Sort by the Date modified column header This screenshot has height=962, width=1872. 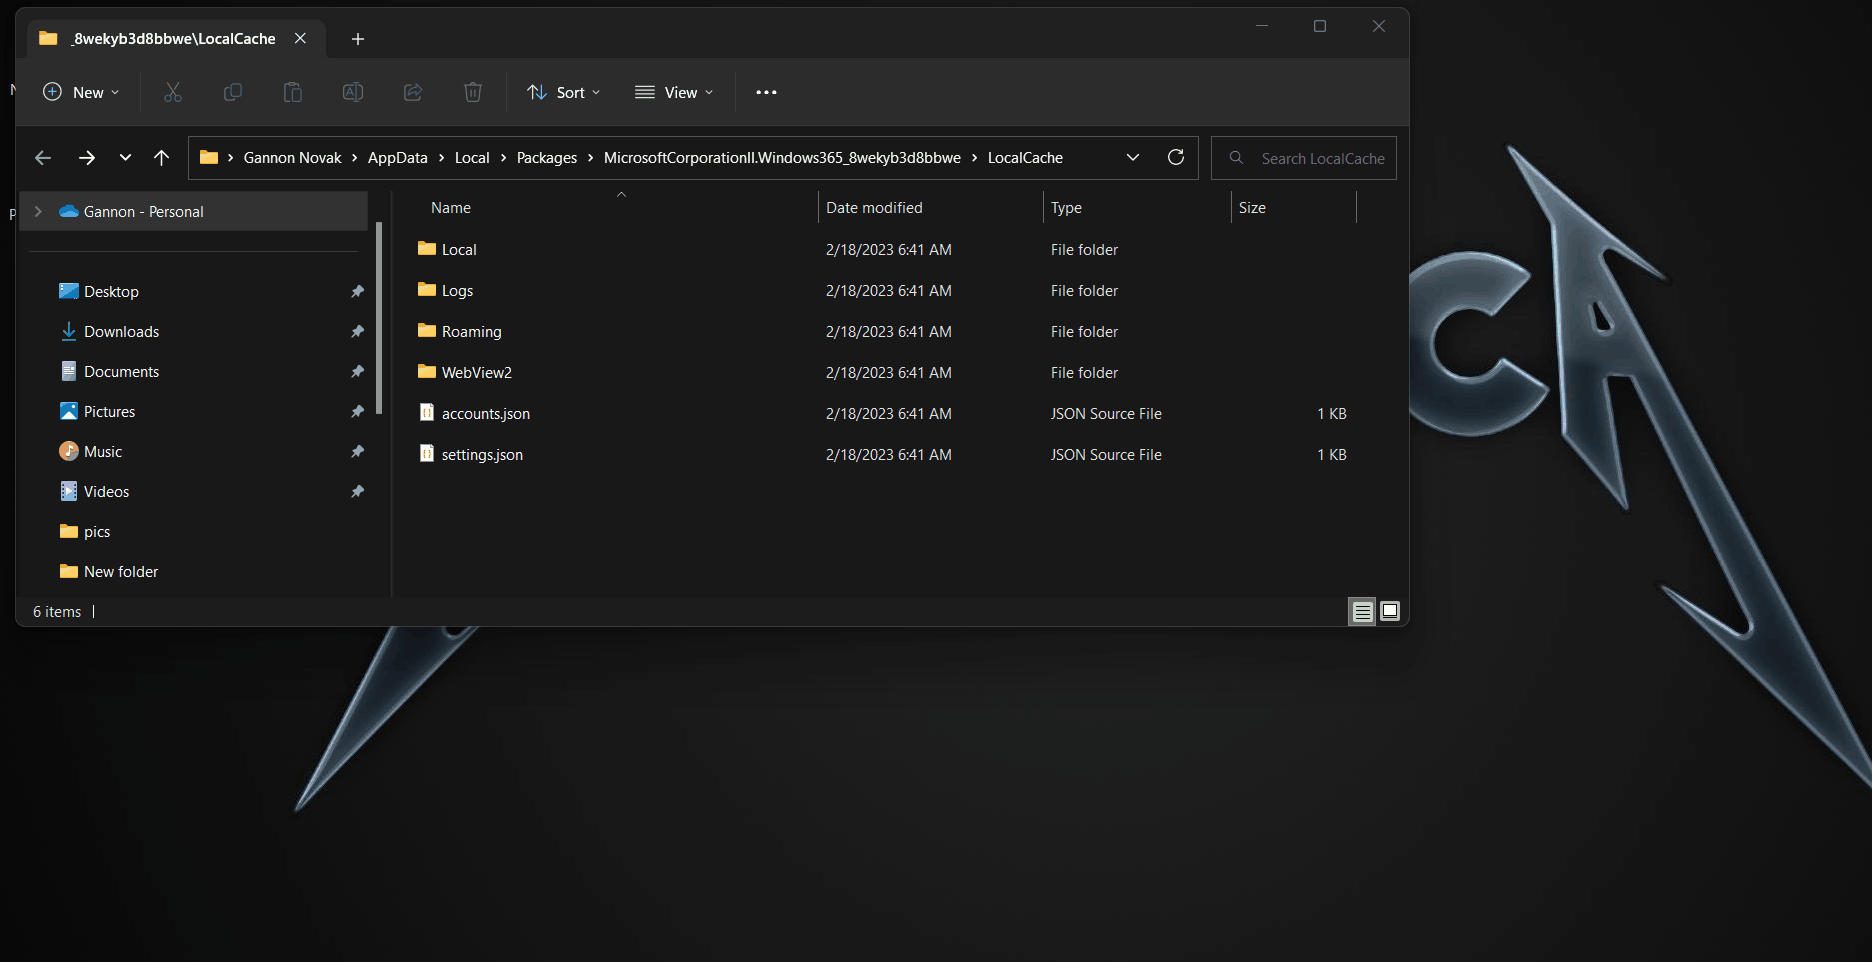point(874,208)
